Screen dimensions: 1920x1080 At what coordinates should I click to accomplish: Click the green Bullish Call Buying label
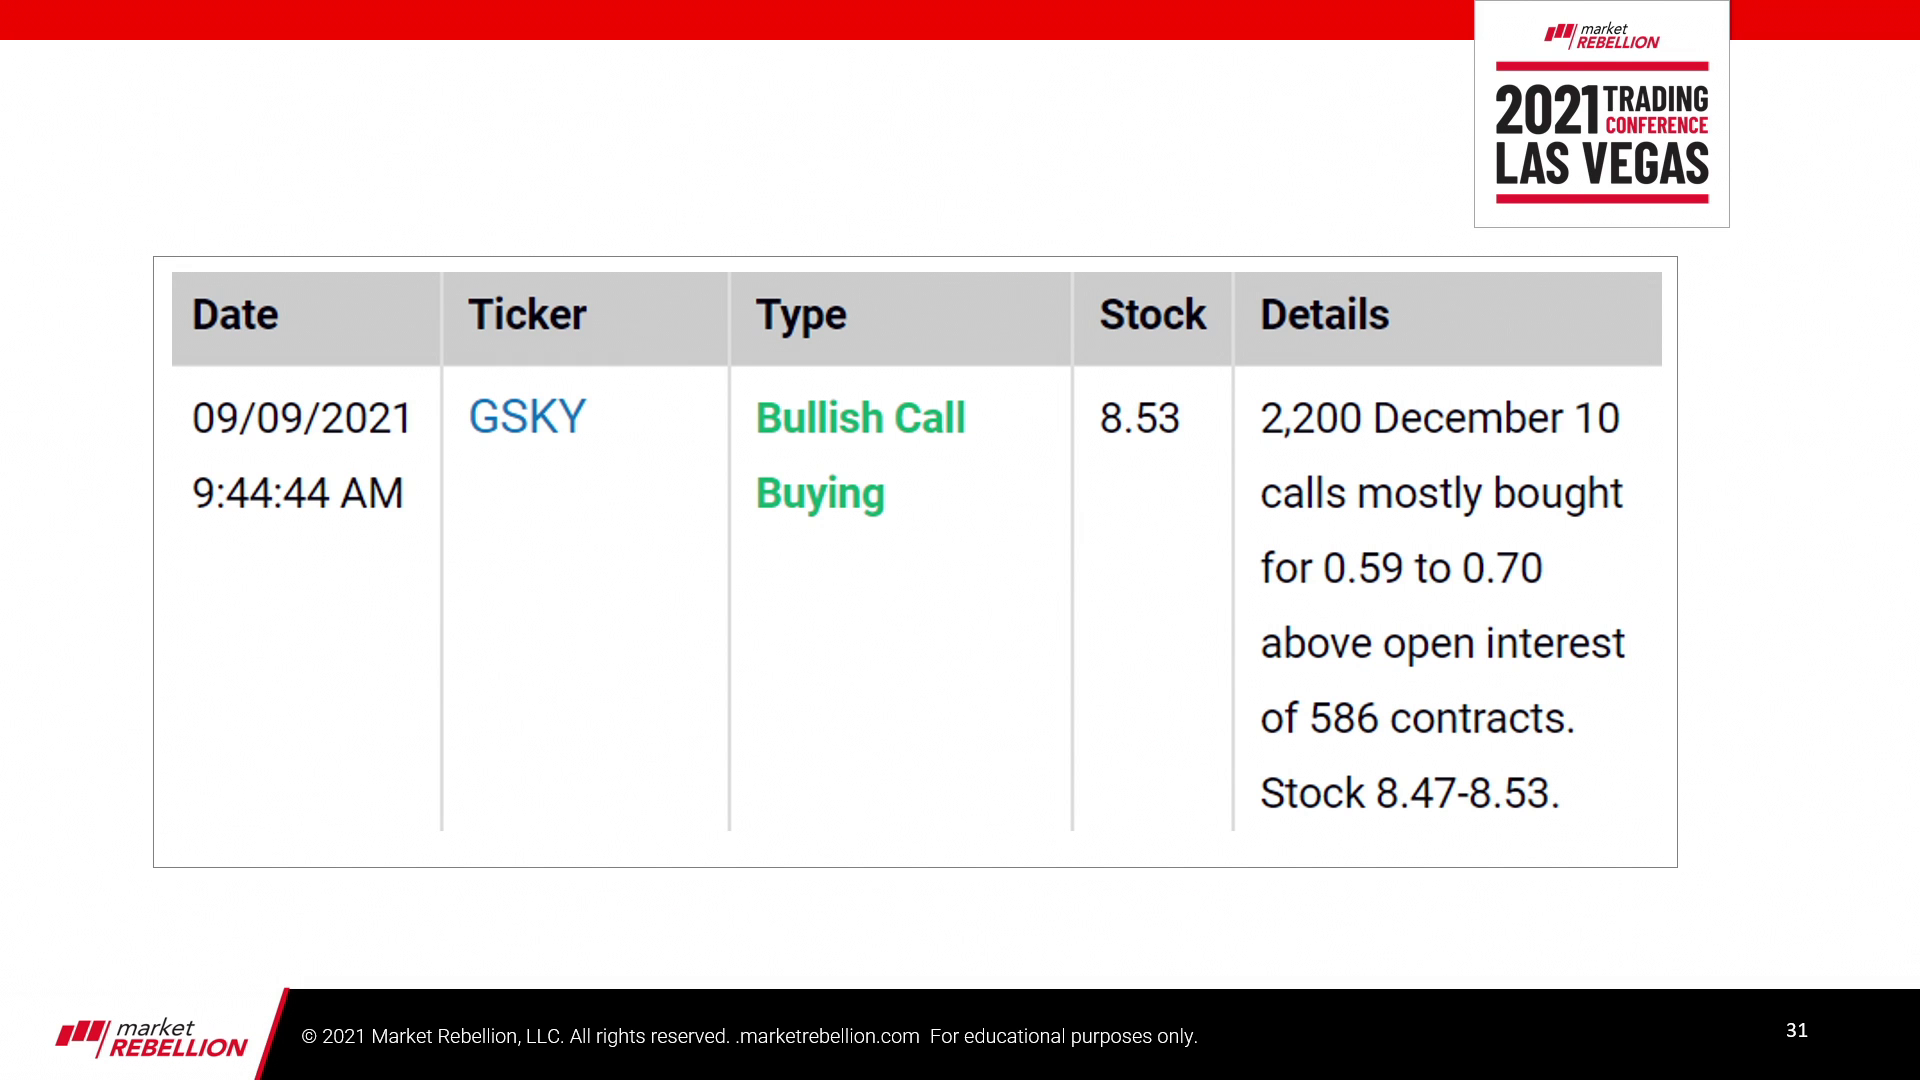[x=860, y=455]
